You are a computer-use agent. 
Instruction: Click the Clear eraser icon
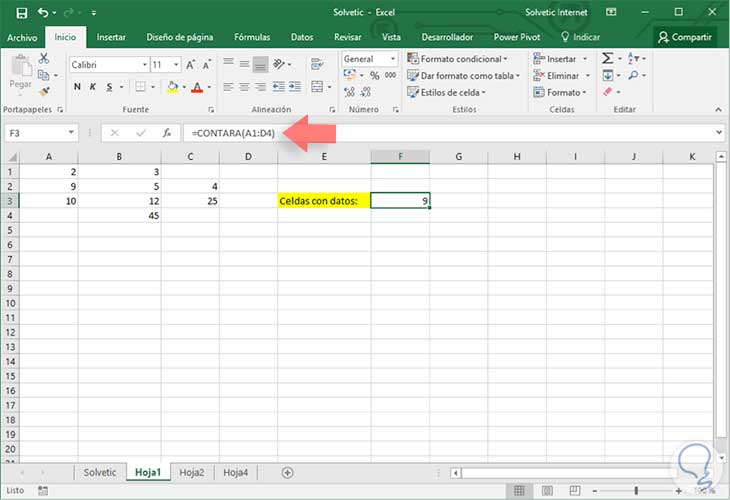pos(608,92)
